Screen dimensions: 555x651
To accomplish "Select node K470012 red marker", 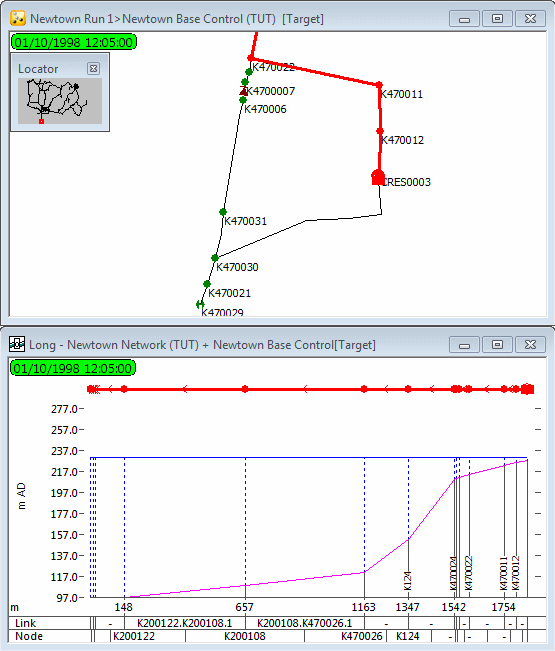I will click(x=379, y=131).
